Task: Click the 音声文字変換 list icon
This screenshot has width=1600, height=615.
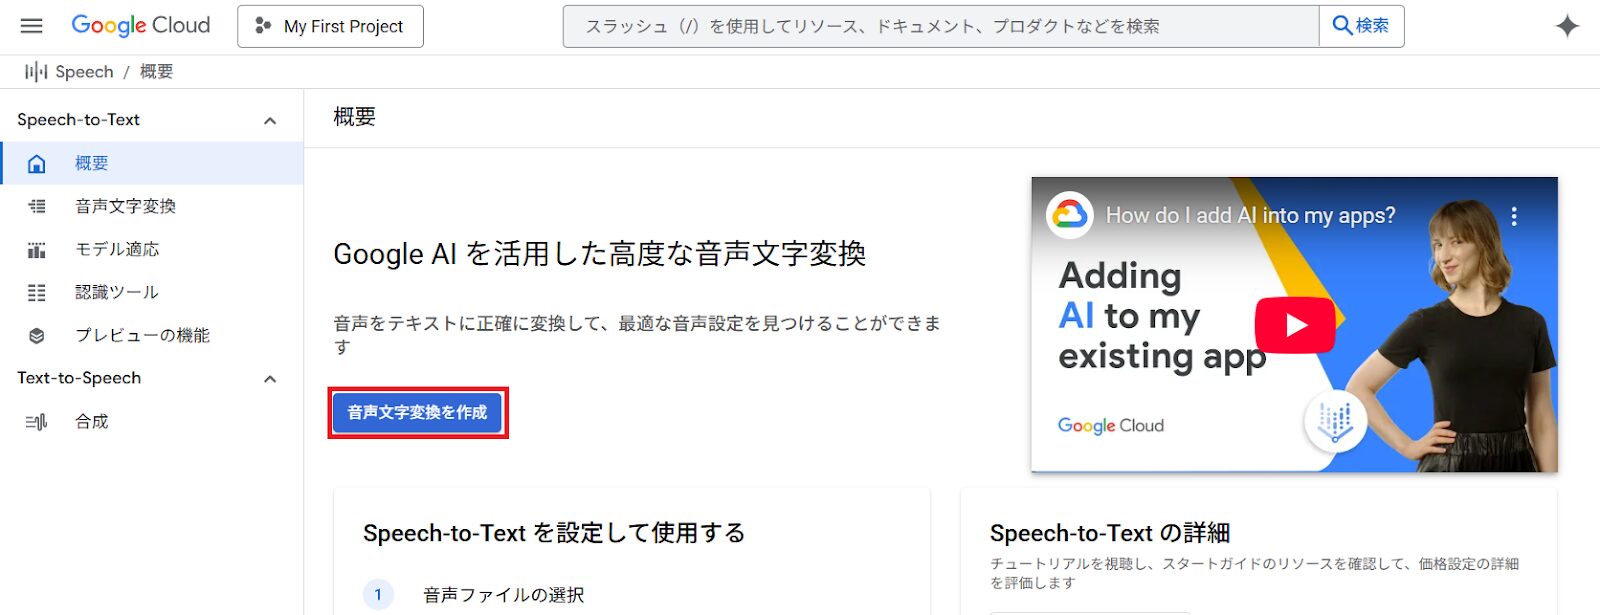Action: pos(37,206)
